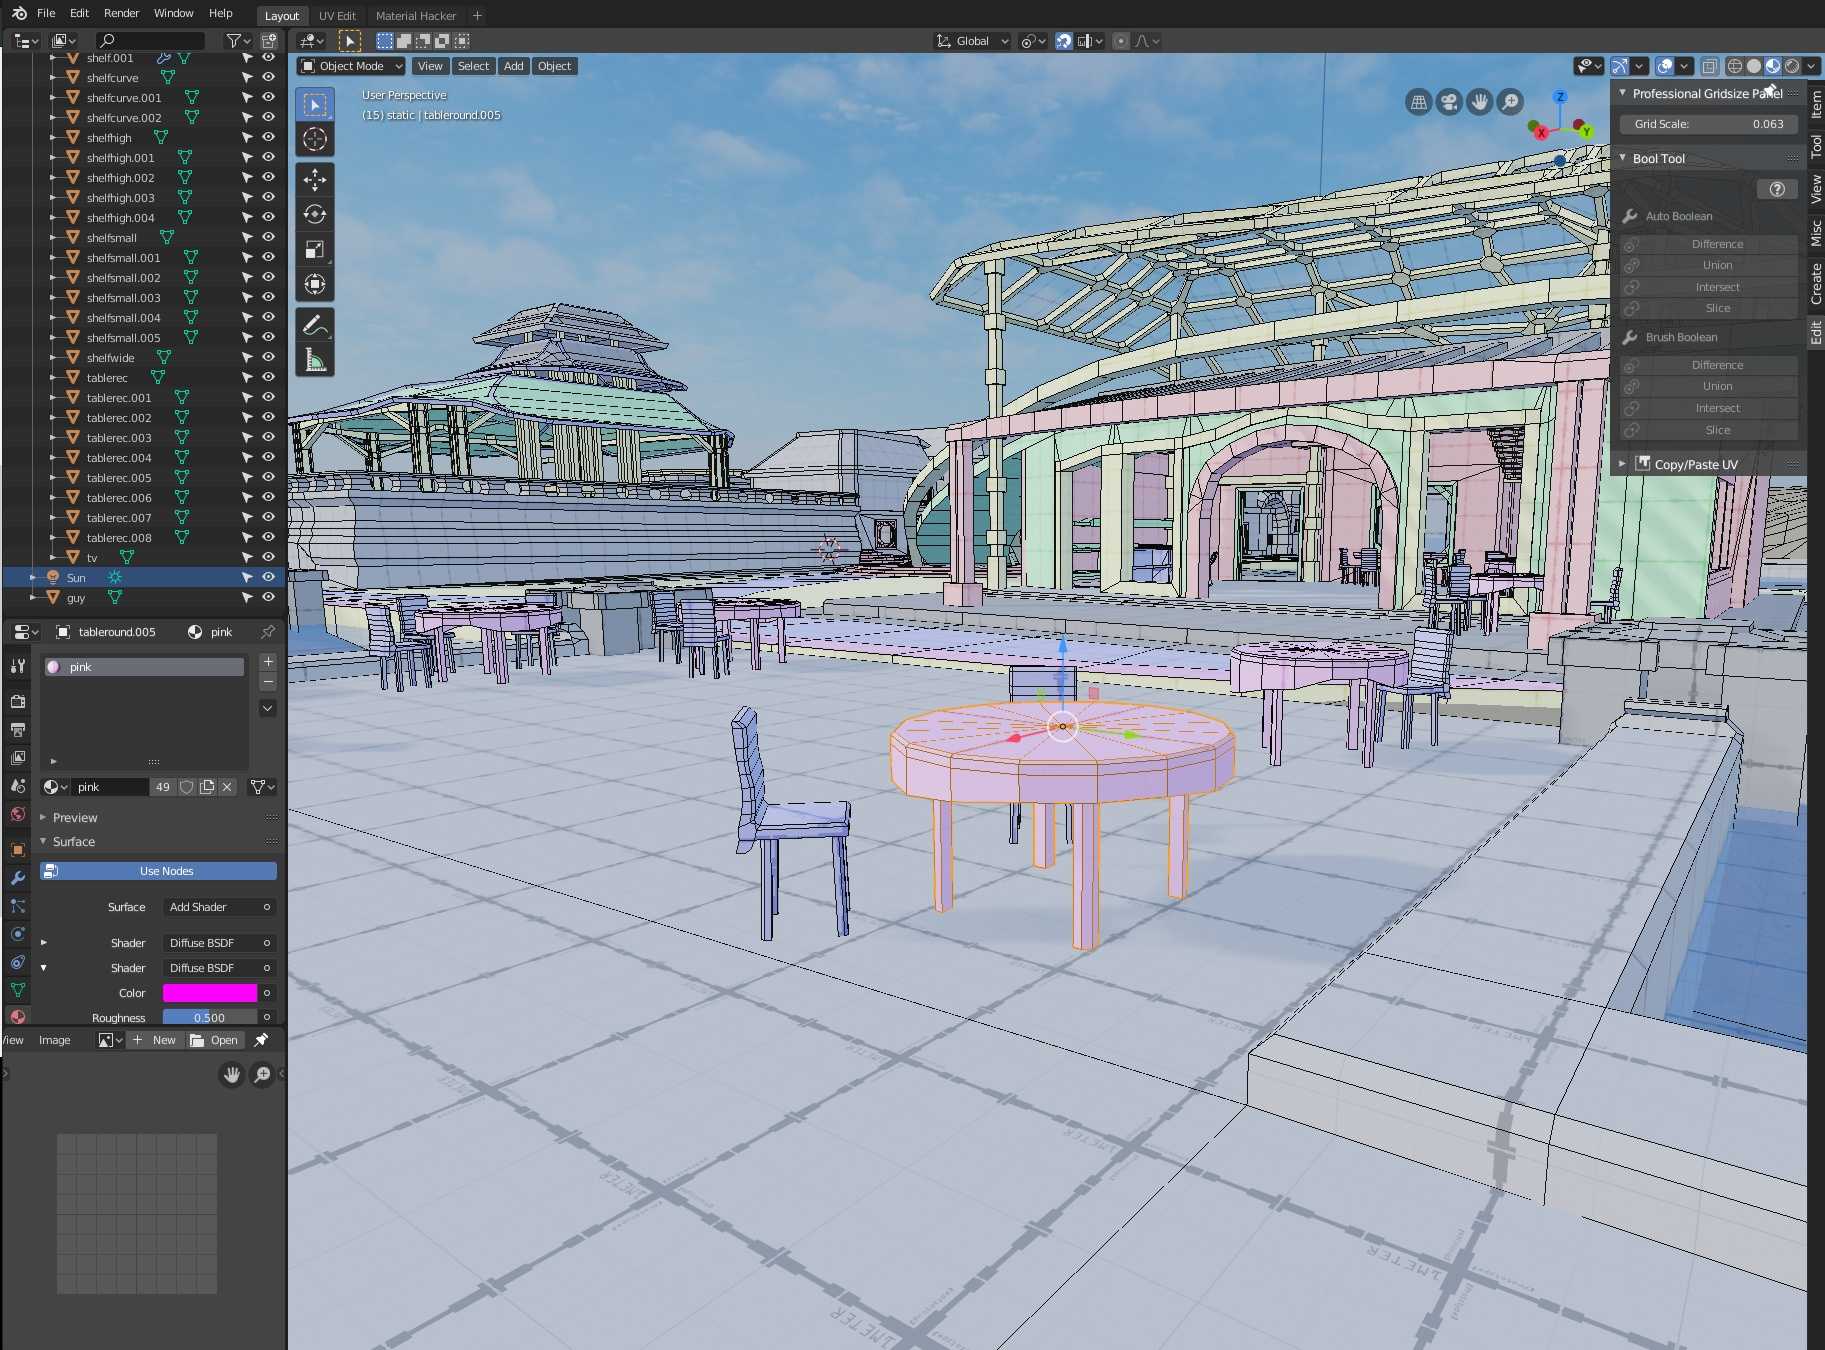This screenshot has height=1350, width=1825.
Task: Click the camera view icon in viewport
Action: coord(1449,102)
